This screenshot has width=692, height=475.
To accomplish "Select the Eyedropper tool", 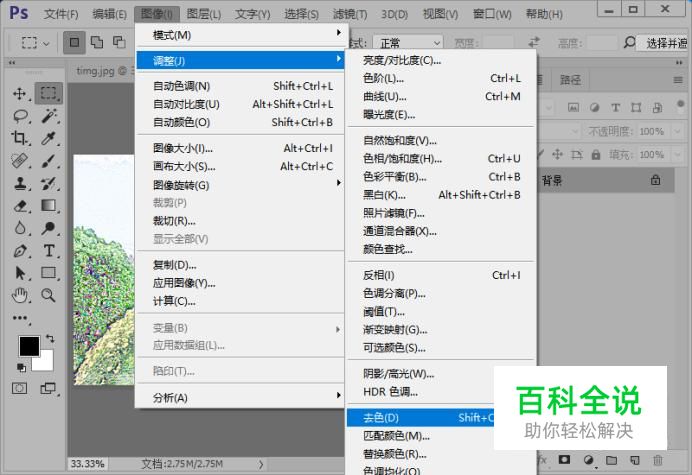I will click(x=49, y=138).
